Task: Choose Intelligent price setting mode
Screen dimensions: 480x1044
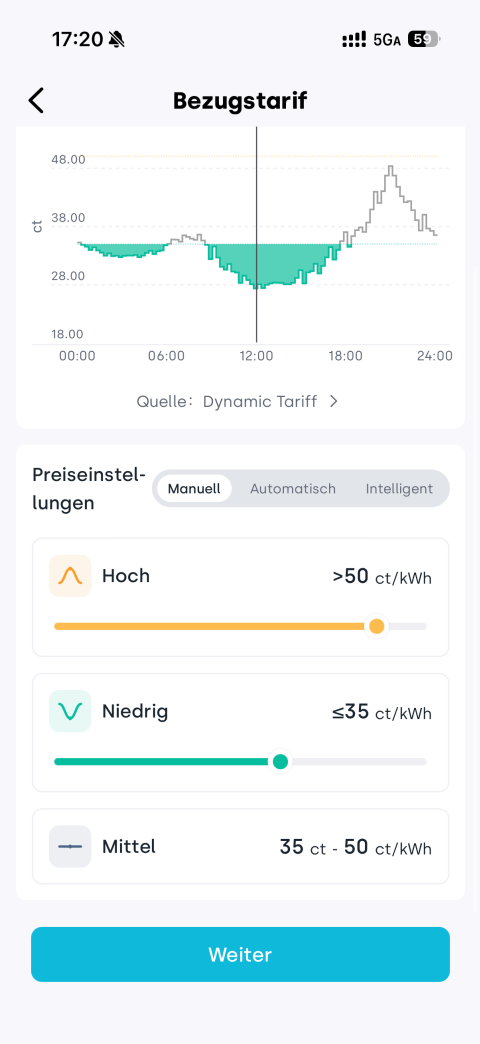Action: [399, 489]
